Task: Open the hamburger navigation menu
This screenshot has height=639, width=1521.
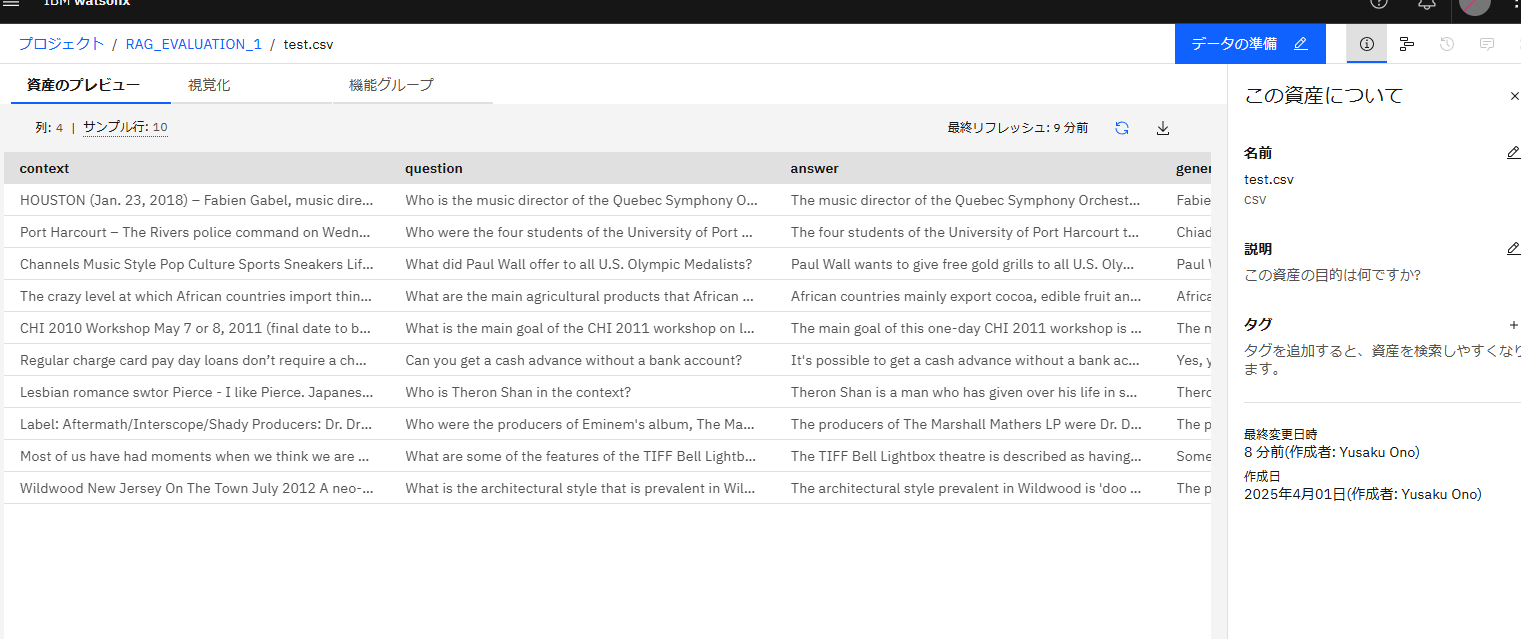Action: [12, 4]
